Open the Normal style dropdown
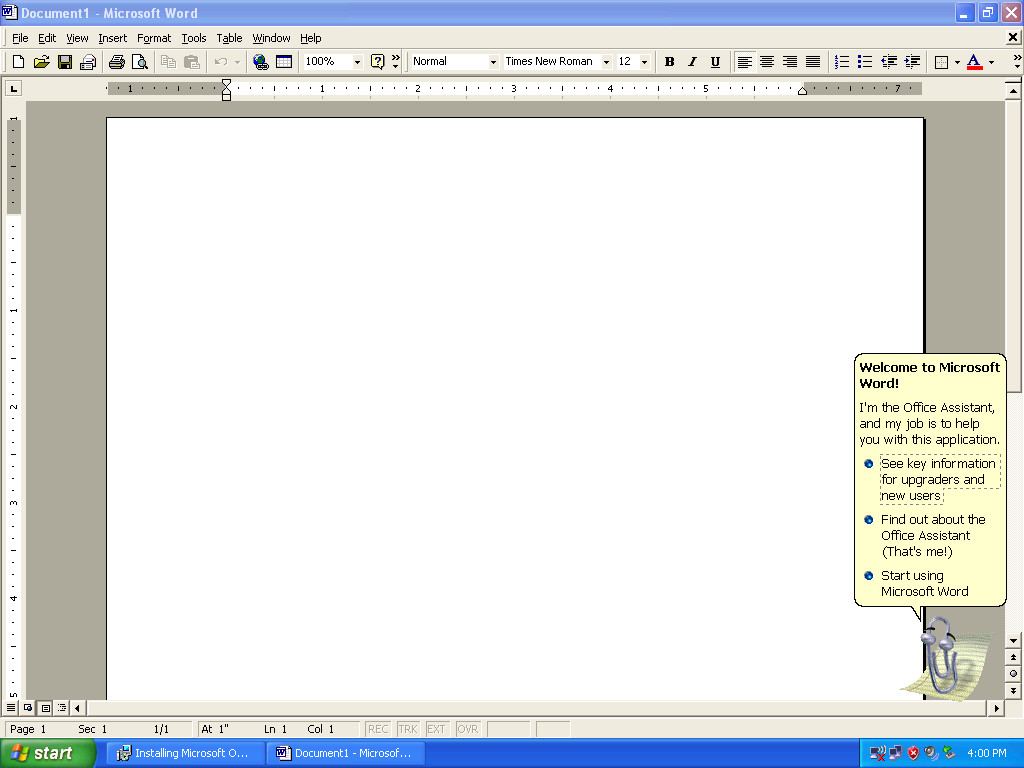 493,61
